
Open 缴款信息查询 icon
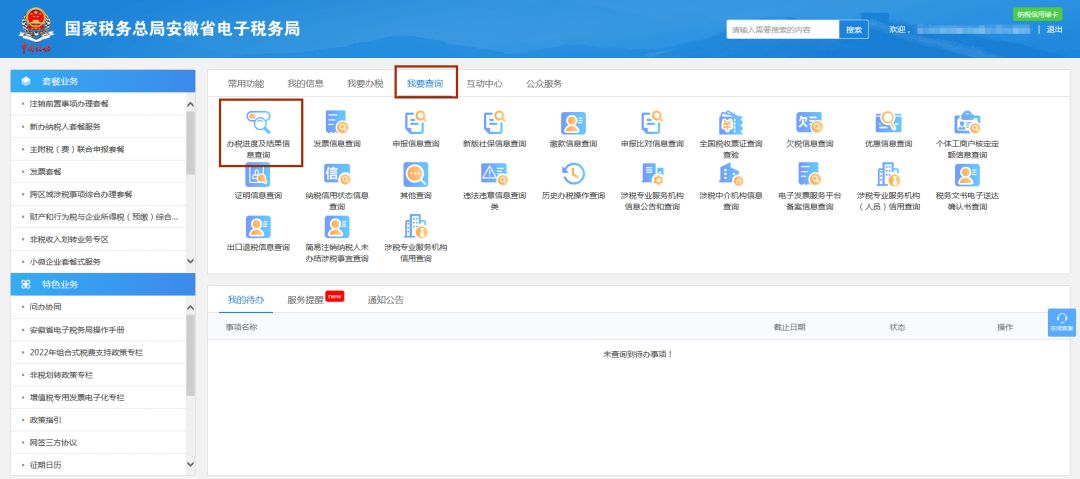tap(573, 123)
